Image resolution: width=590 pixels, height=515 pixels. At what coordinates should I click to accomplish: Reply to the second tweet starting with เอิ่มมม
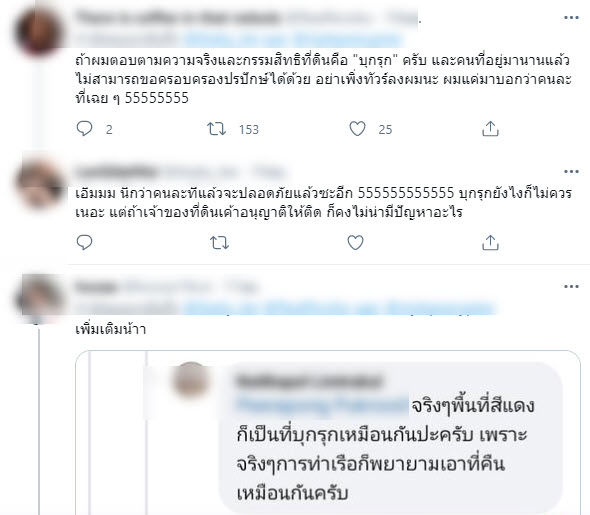point(84,243)
